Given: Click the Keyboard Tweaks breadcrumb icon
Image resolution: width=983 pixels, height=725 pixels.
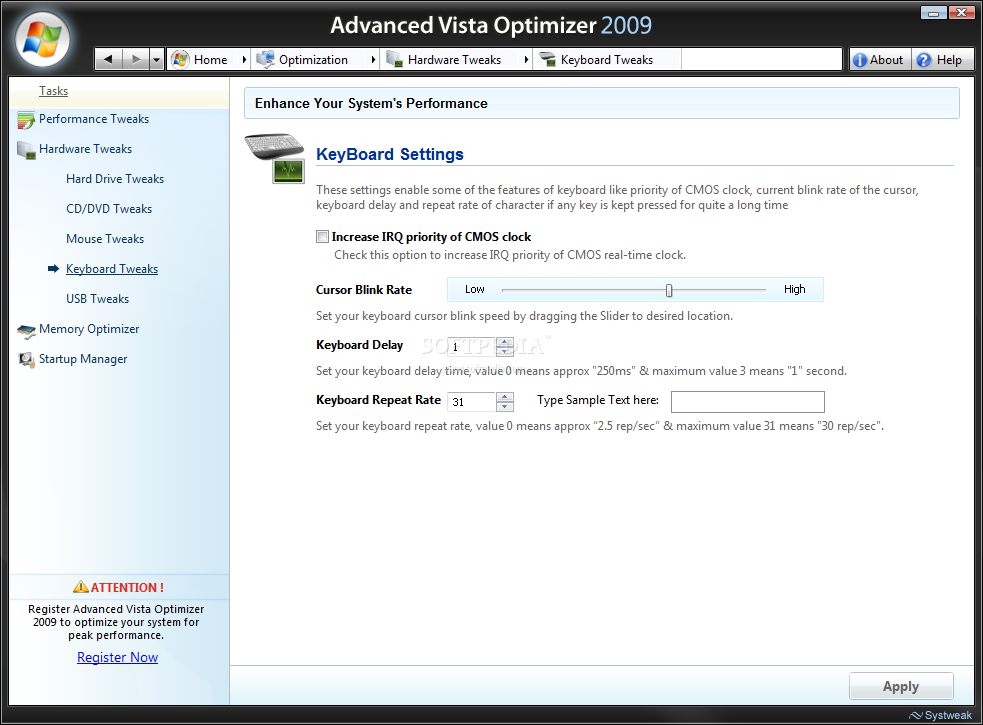Looking at the screenshot, I should [547, 60].
